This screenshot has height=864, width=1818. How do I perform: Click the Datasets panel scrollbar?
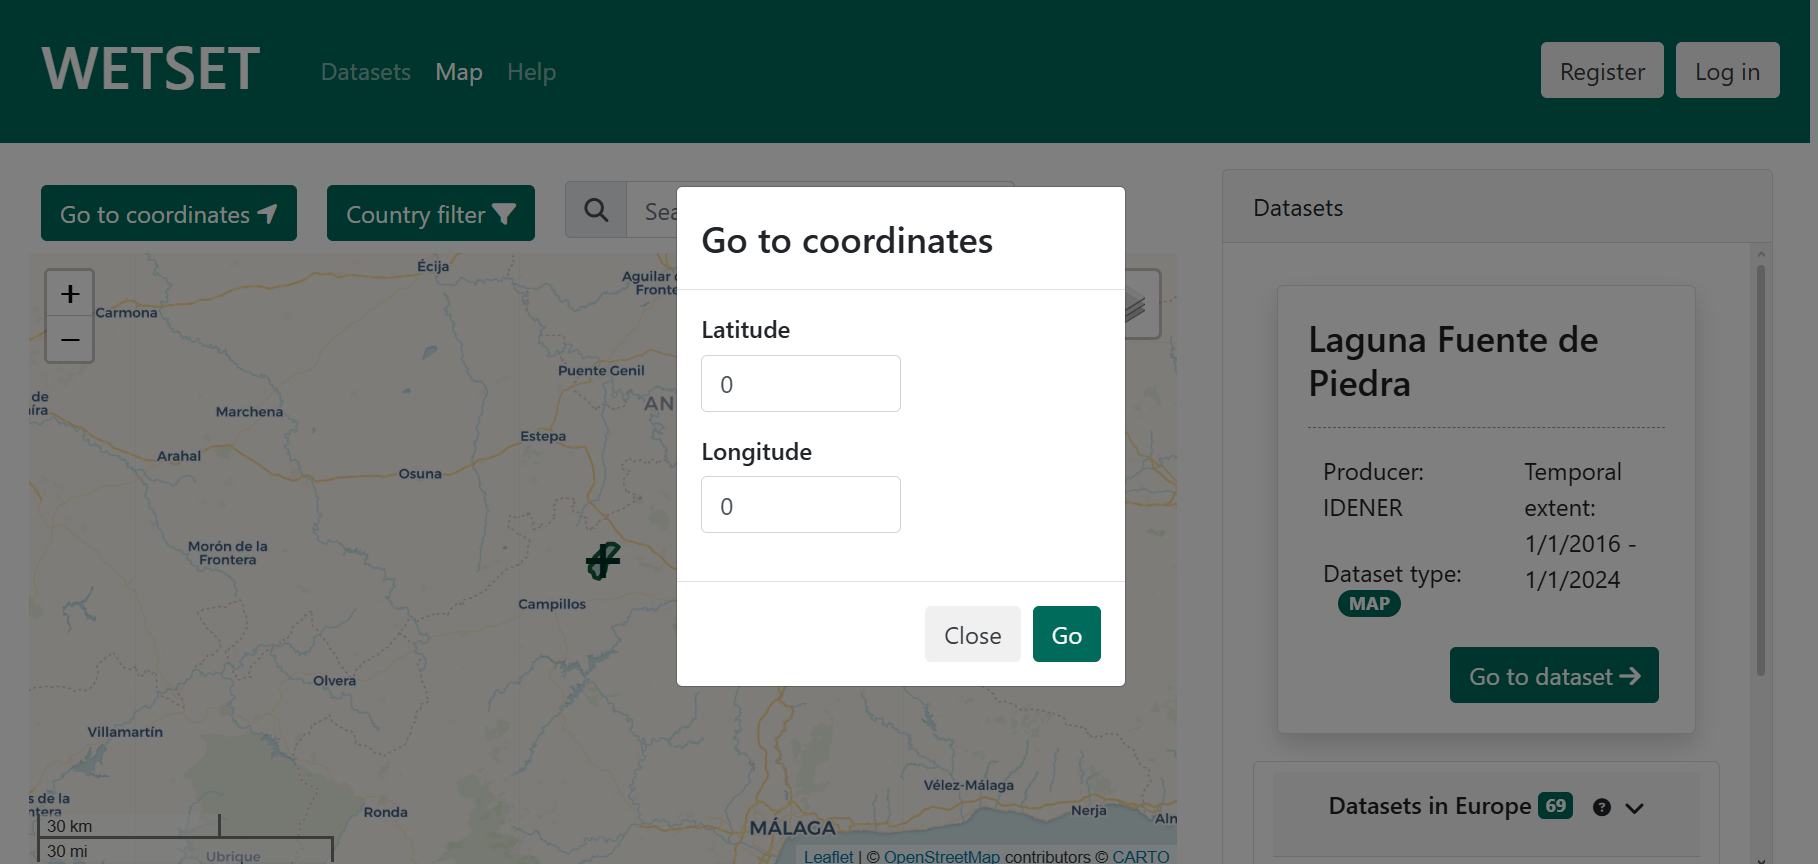pyautogui.click(x=1761, y=470)
